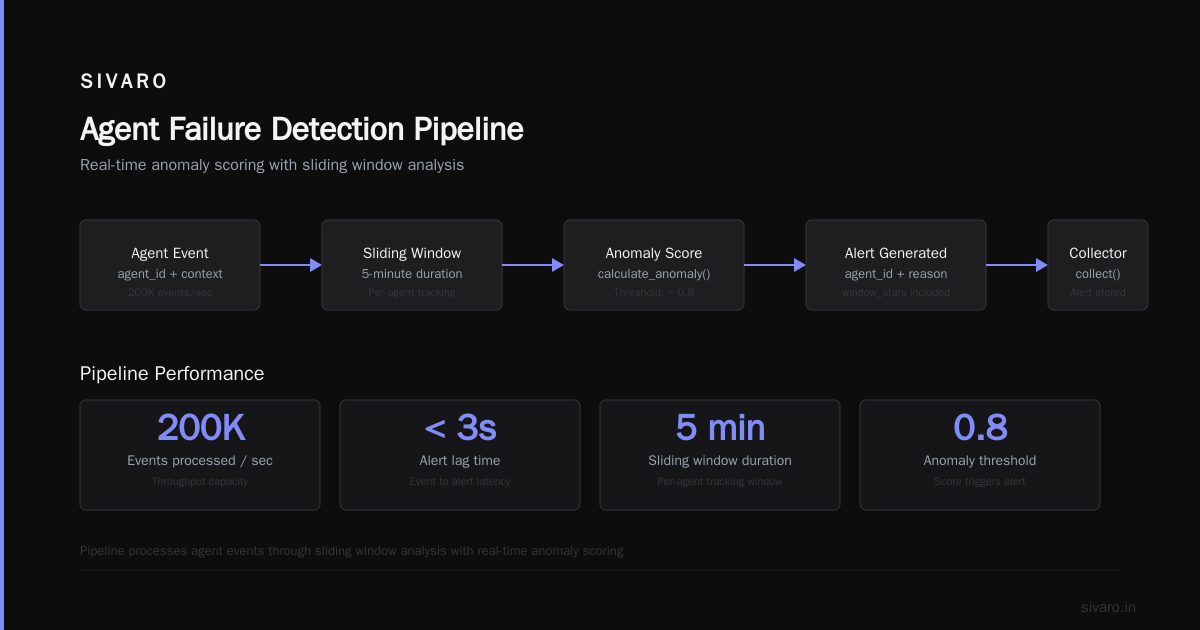Select the Anomaly Score pipeline node

(654, 265)
